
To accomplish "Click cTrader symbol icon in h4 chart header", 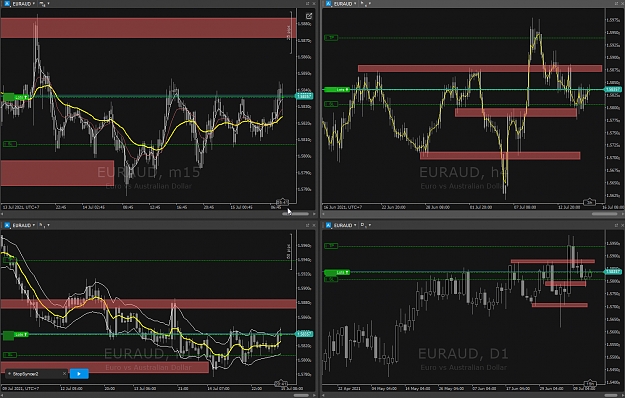I will [328, 4].
